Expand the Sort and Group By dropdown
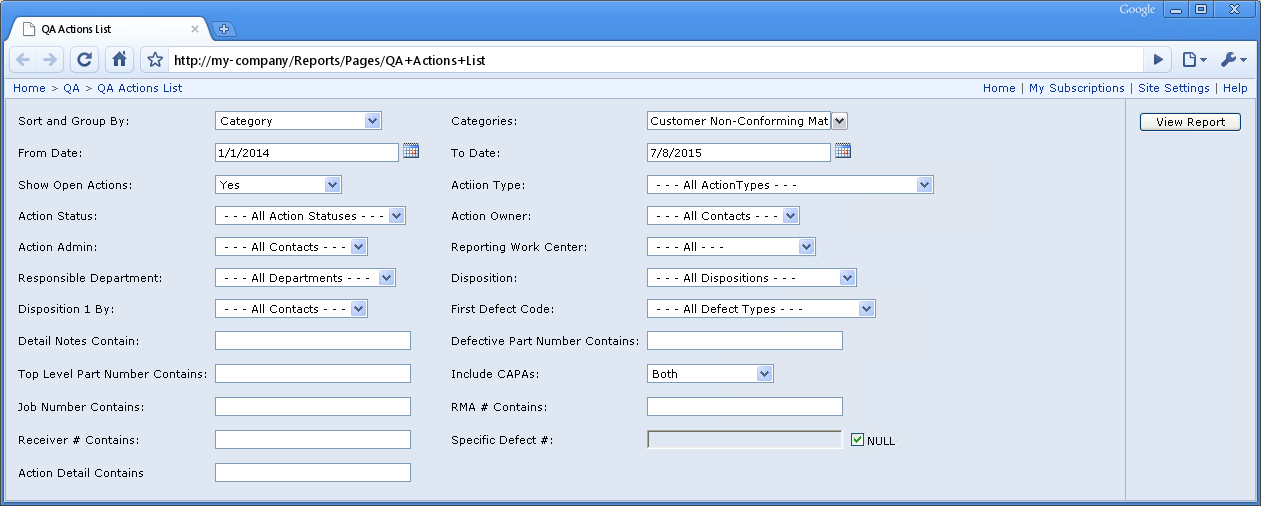 (299, 121)
